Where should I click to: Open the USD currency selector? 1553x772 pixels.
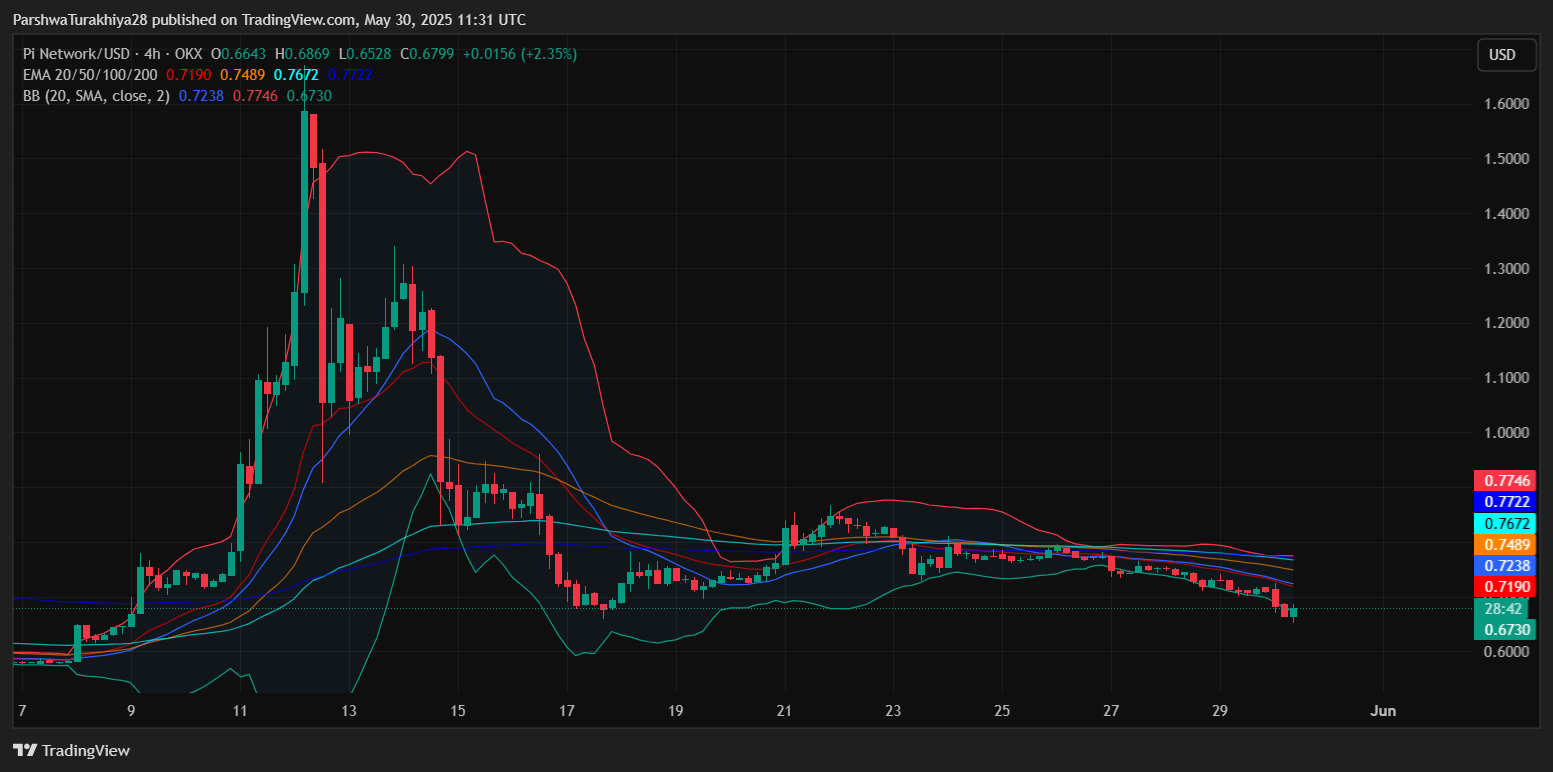(x=1506, y=55)
